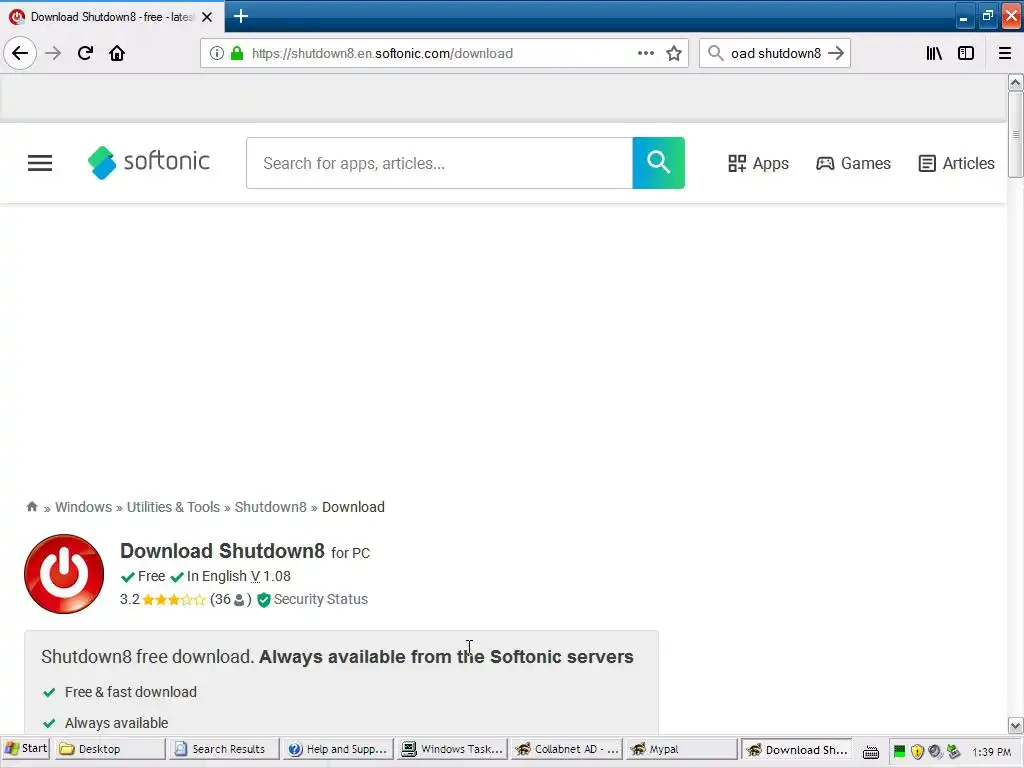Open a new browser tab
This screenshot has width=1024, height=768.
pyautogui.click(x=240, y=16)
